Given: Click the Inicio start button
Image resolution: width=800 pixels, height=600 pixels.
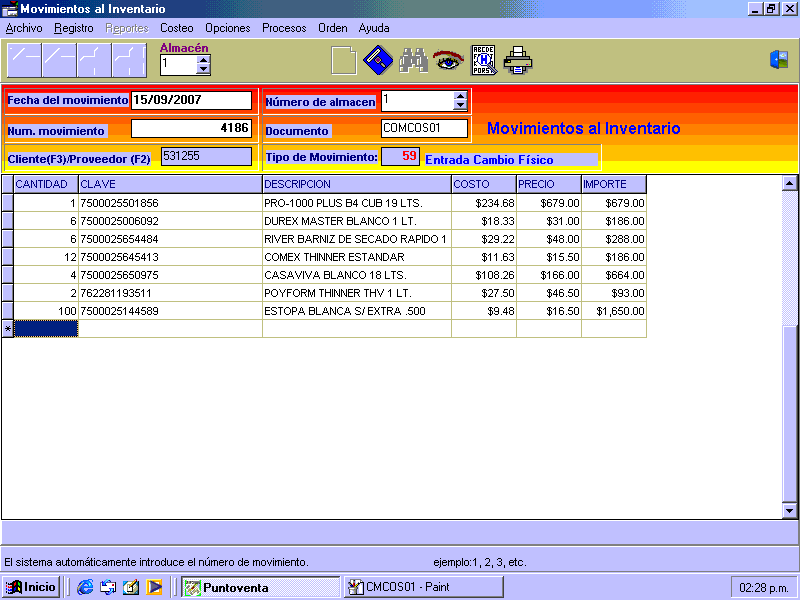Looking at the screenshot, I should pyautogui.click(x=31, y=587).
